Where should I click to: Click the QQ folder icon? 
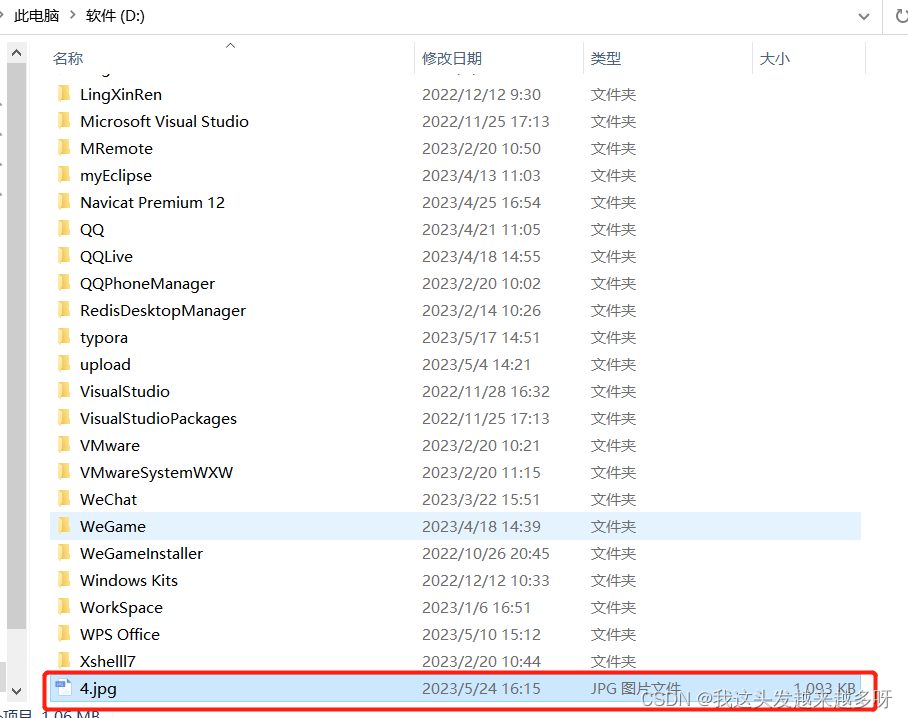[x=64, y=229]
